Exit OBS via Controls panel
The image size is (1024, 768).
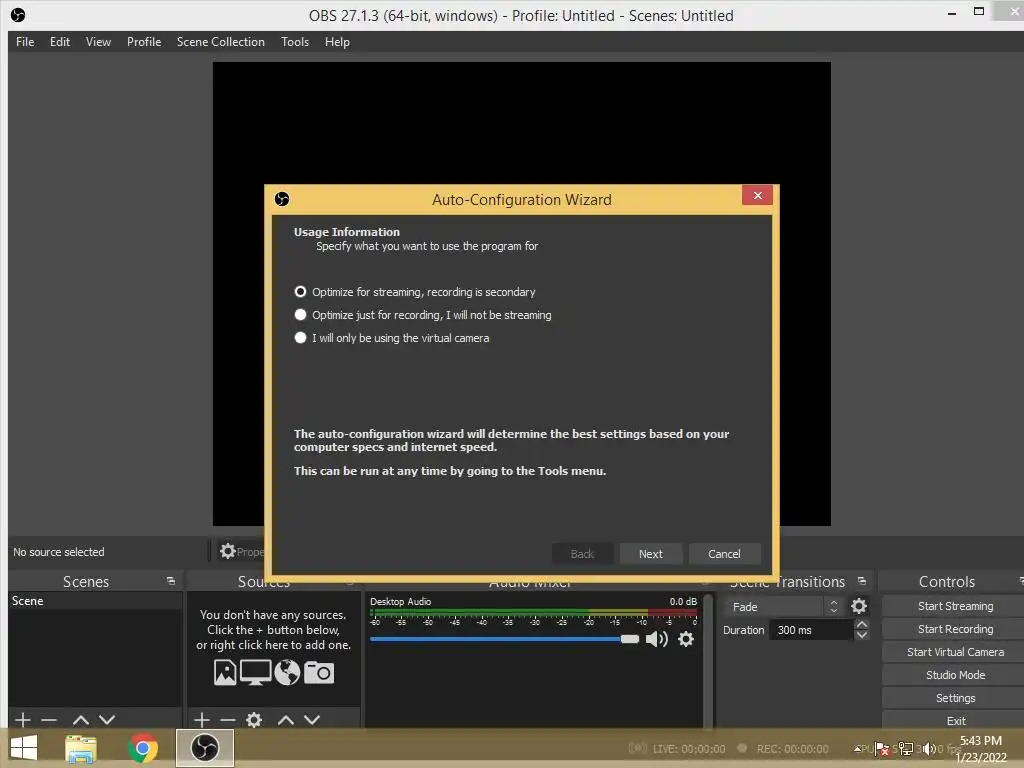[955, 720]
